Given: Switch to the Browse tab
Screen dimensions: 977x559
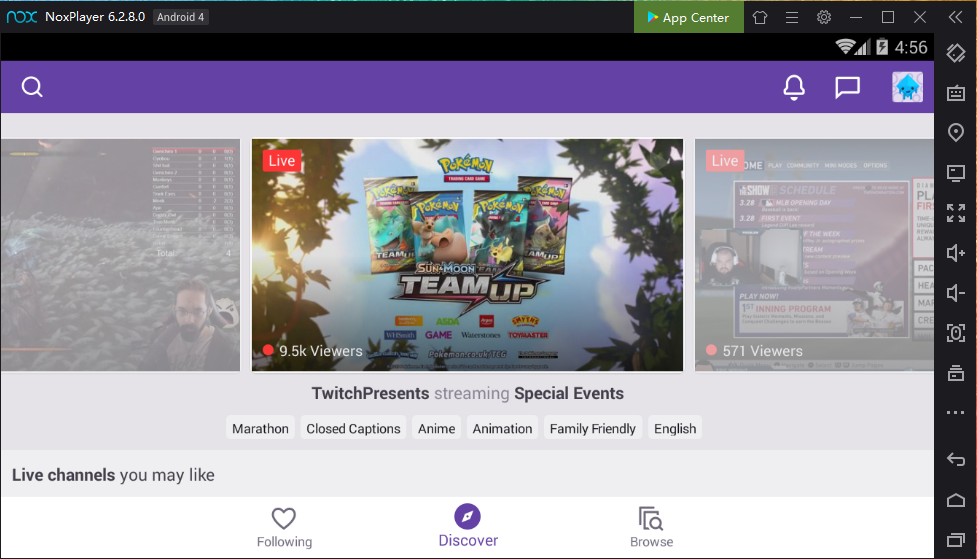Looking at the screenshot, I should (x=651, y=528).
